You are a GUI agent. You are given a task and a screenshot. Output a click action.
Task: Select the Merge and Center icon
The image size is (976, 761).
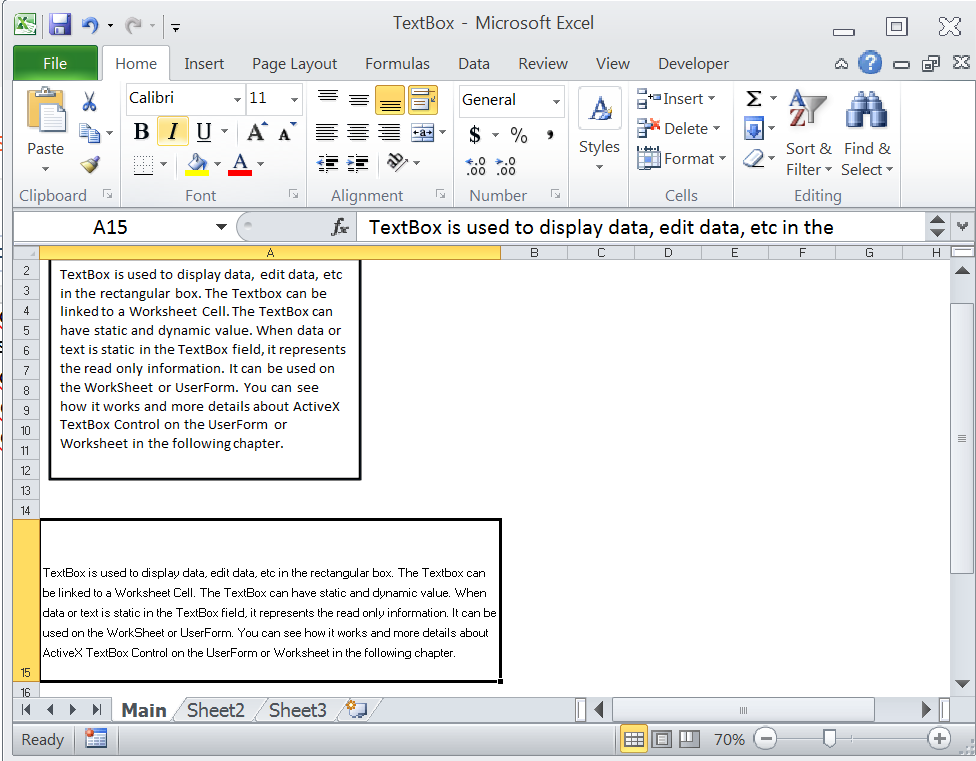click(x=421, y=132)
